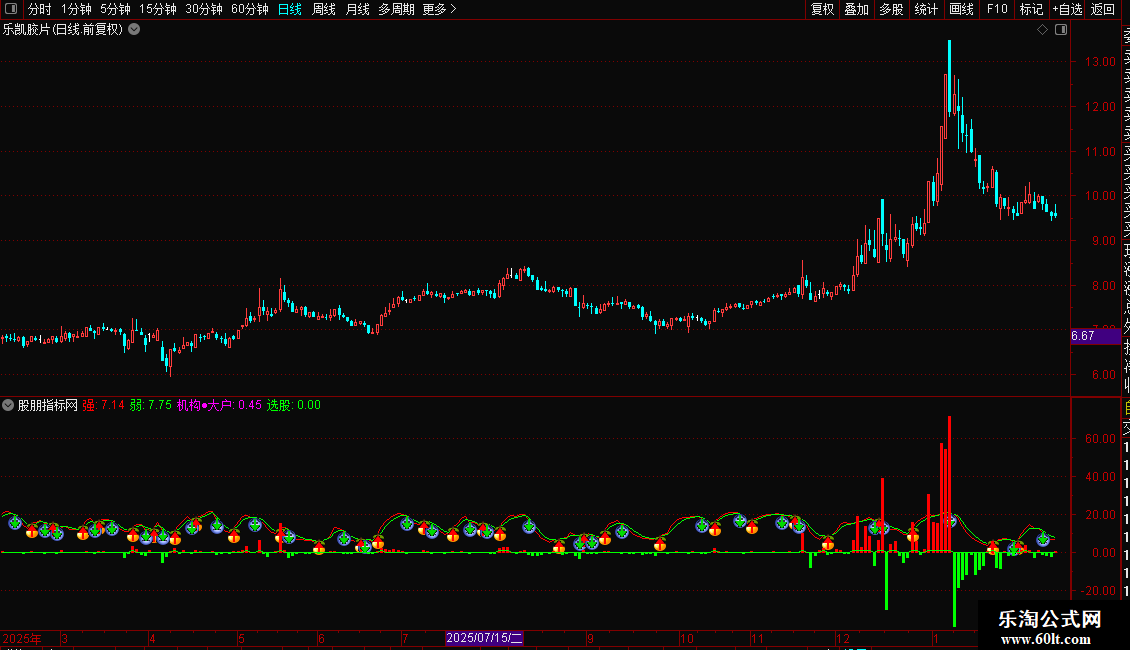Click the 股朋指标网 indicator name

point(48,405)
